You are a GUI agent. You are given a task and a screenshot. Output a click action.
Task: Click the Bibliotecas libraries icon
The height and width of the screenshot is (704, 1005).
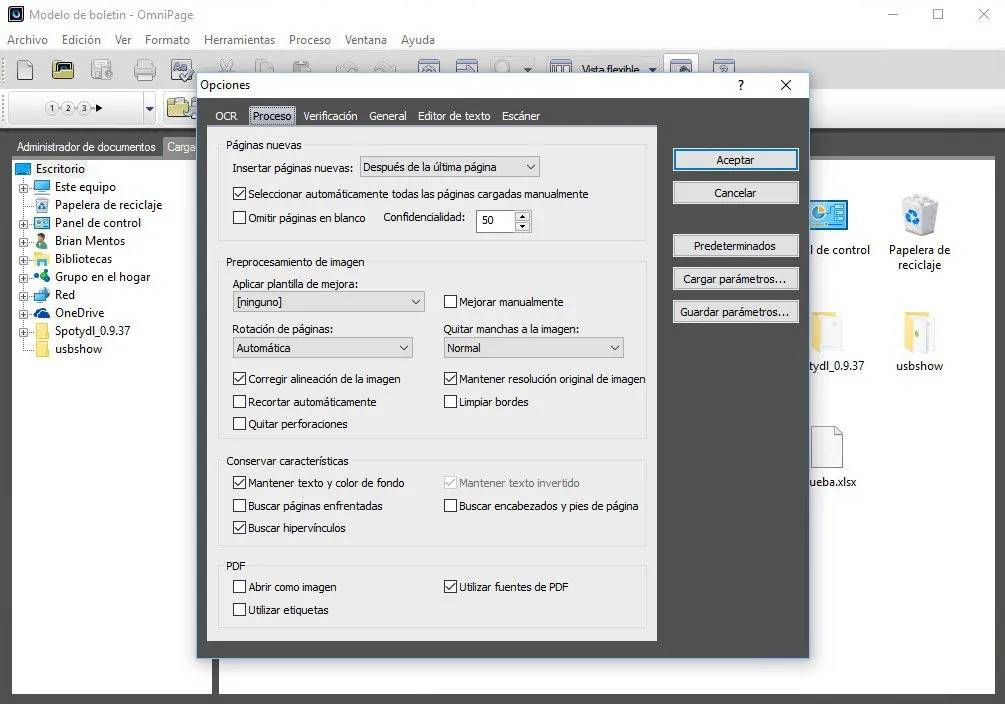pos(42,259)
